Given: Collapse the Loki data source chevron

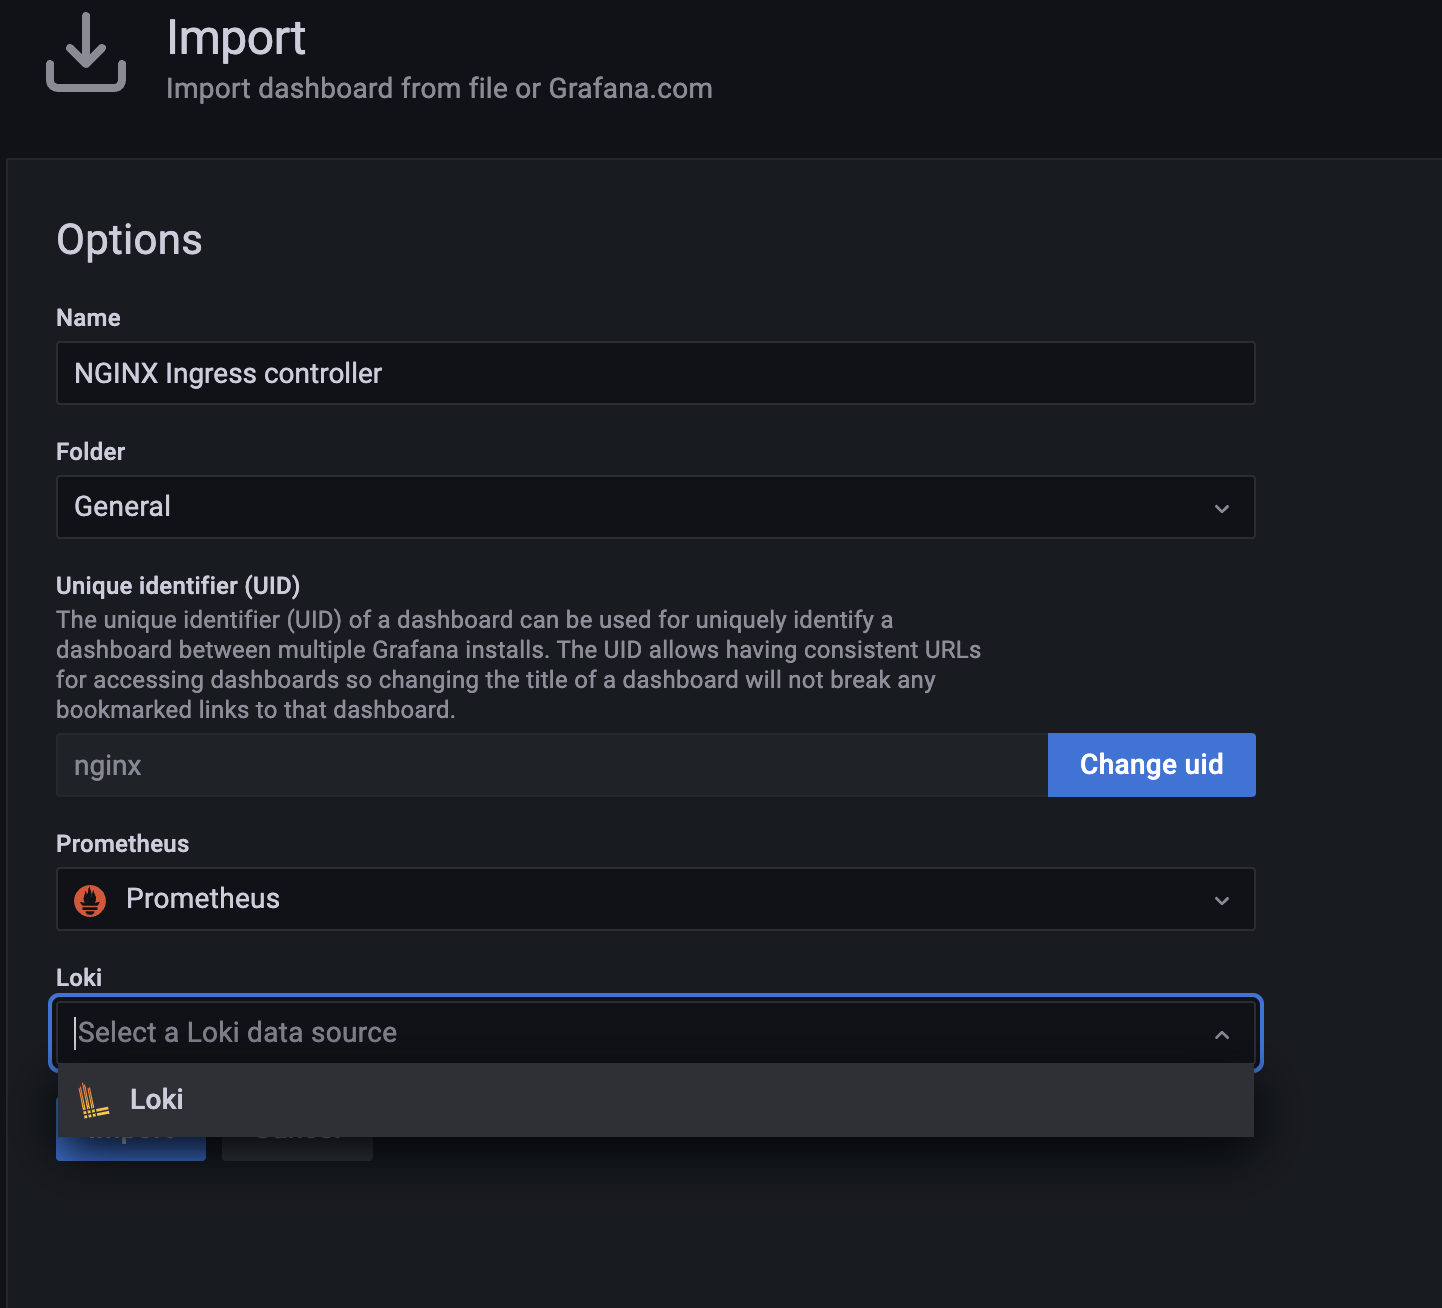Looking at the screenshot, I should [1222, 1034].
